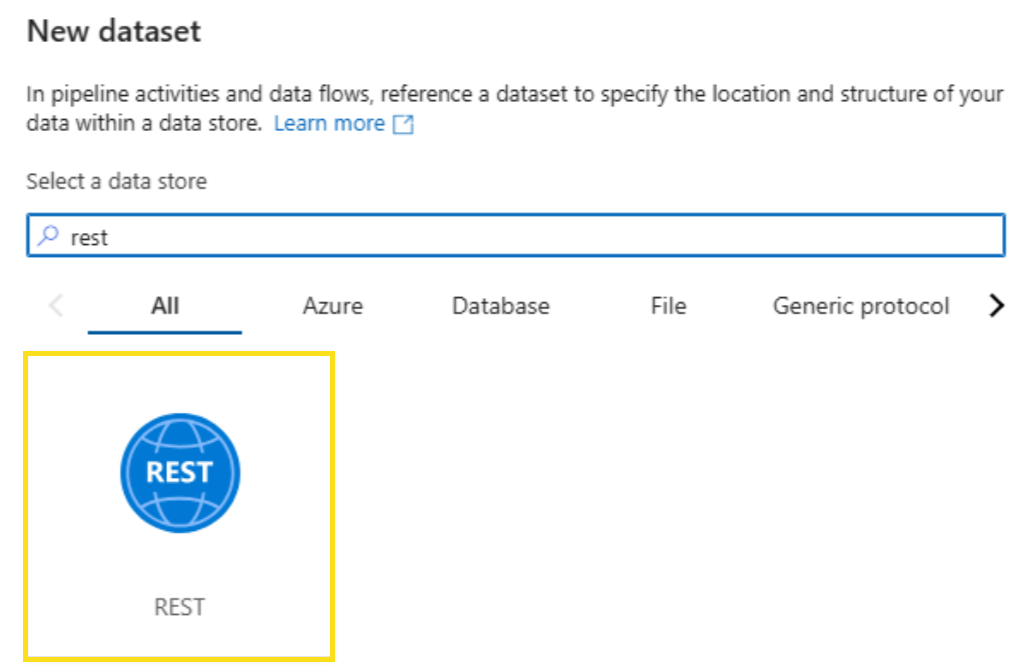Click the globe symbol inside the REST tile
The image size is (1033, 672).
point(180,472)
